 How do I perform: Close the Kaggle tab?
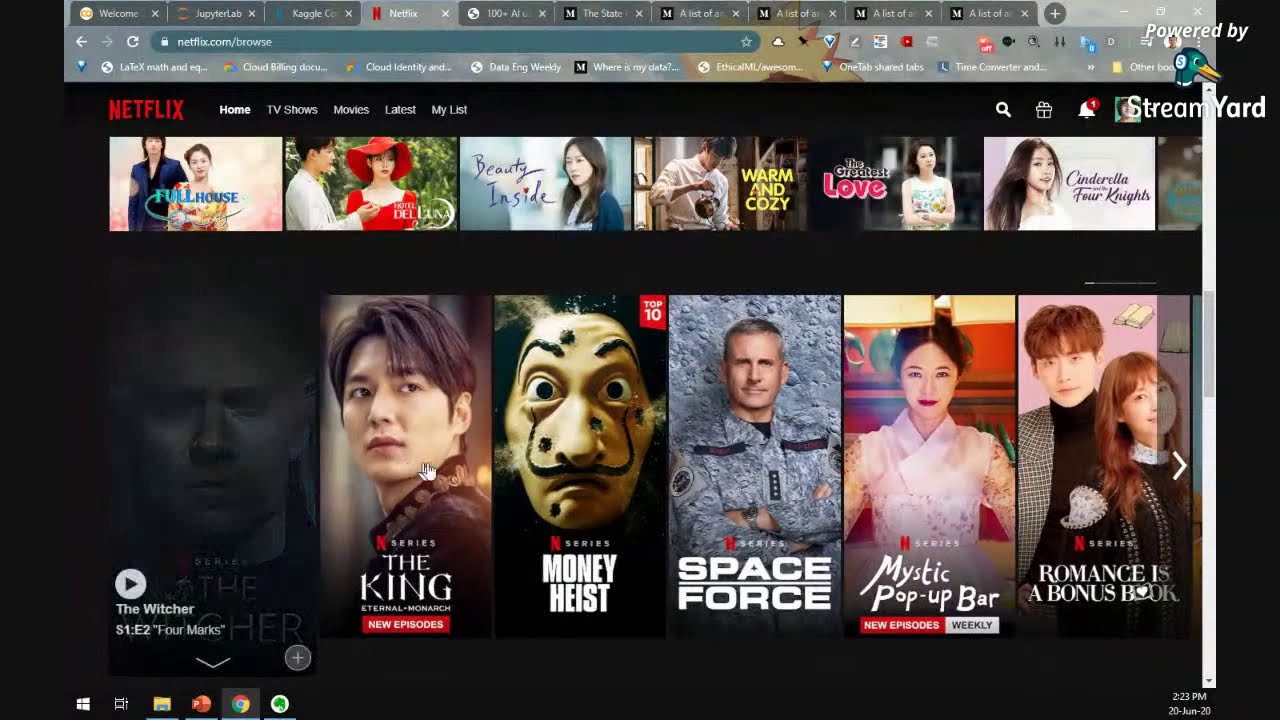(347, 14)
